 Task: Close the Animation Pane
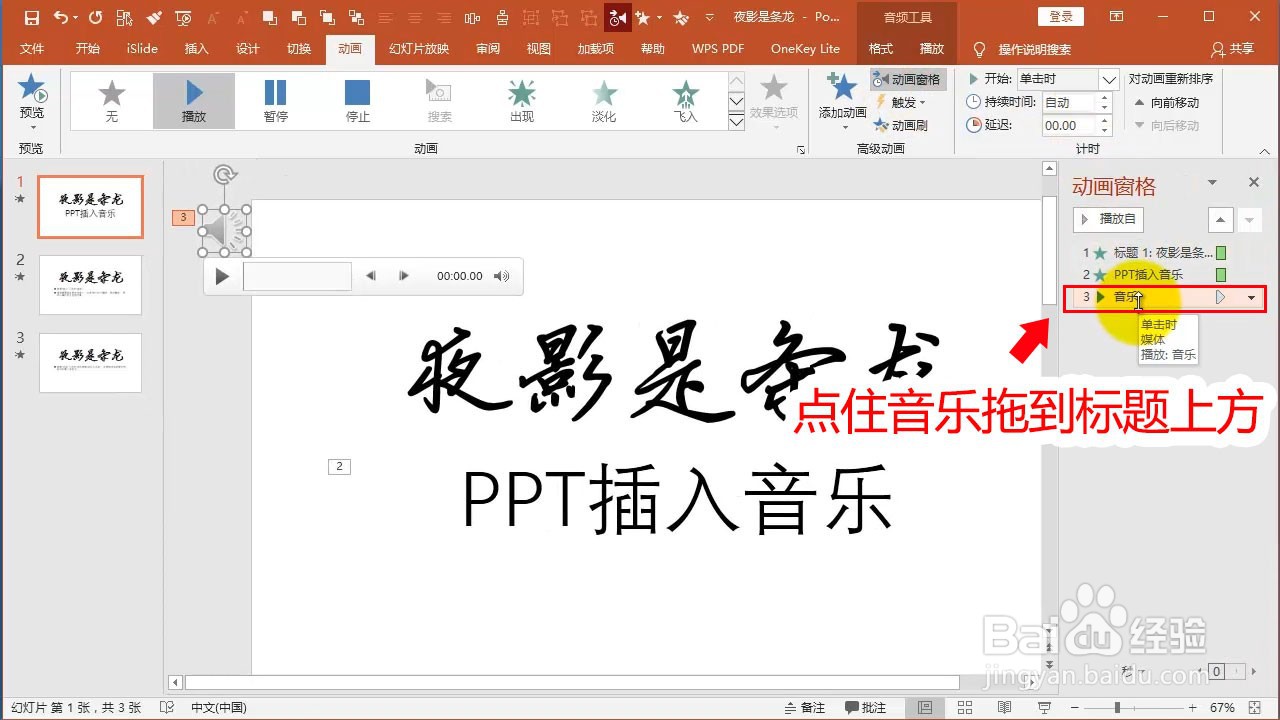click(x=1254, y=182)
